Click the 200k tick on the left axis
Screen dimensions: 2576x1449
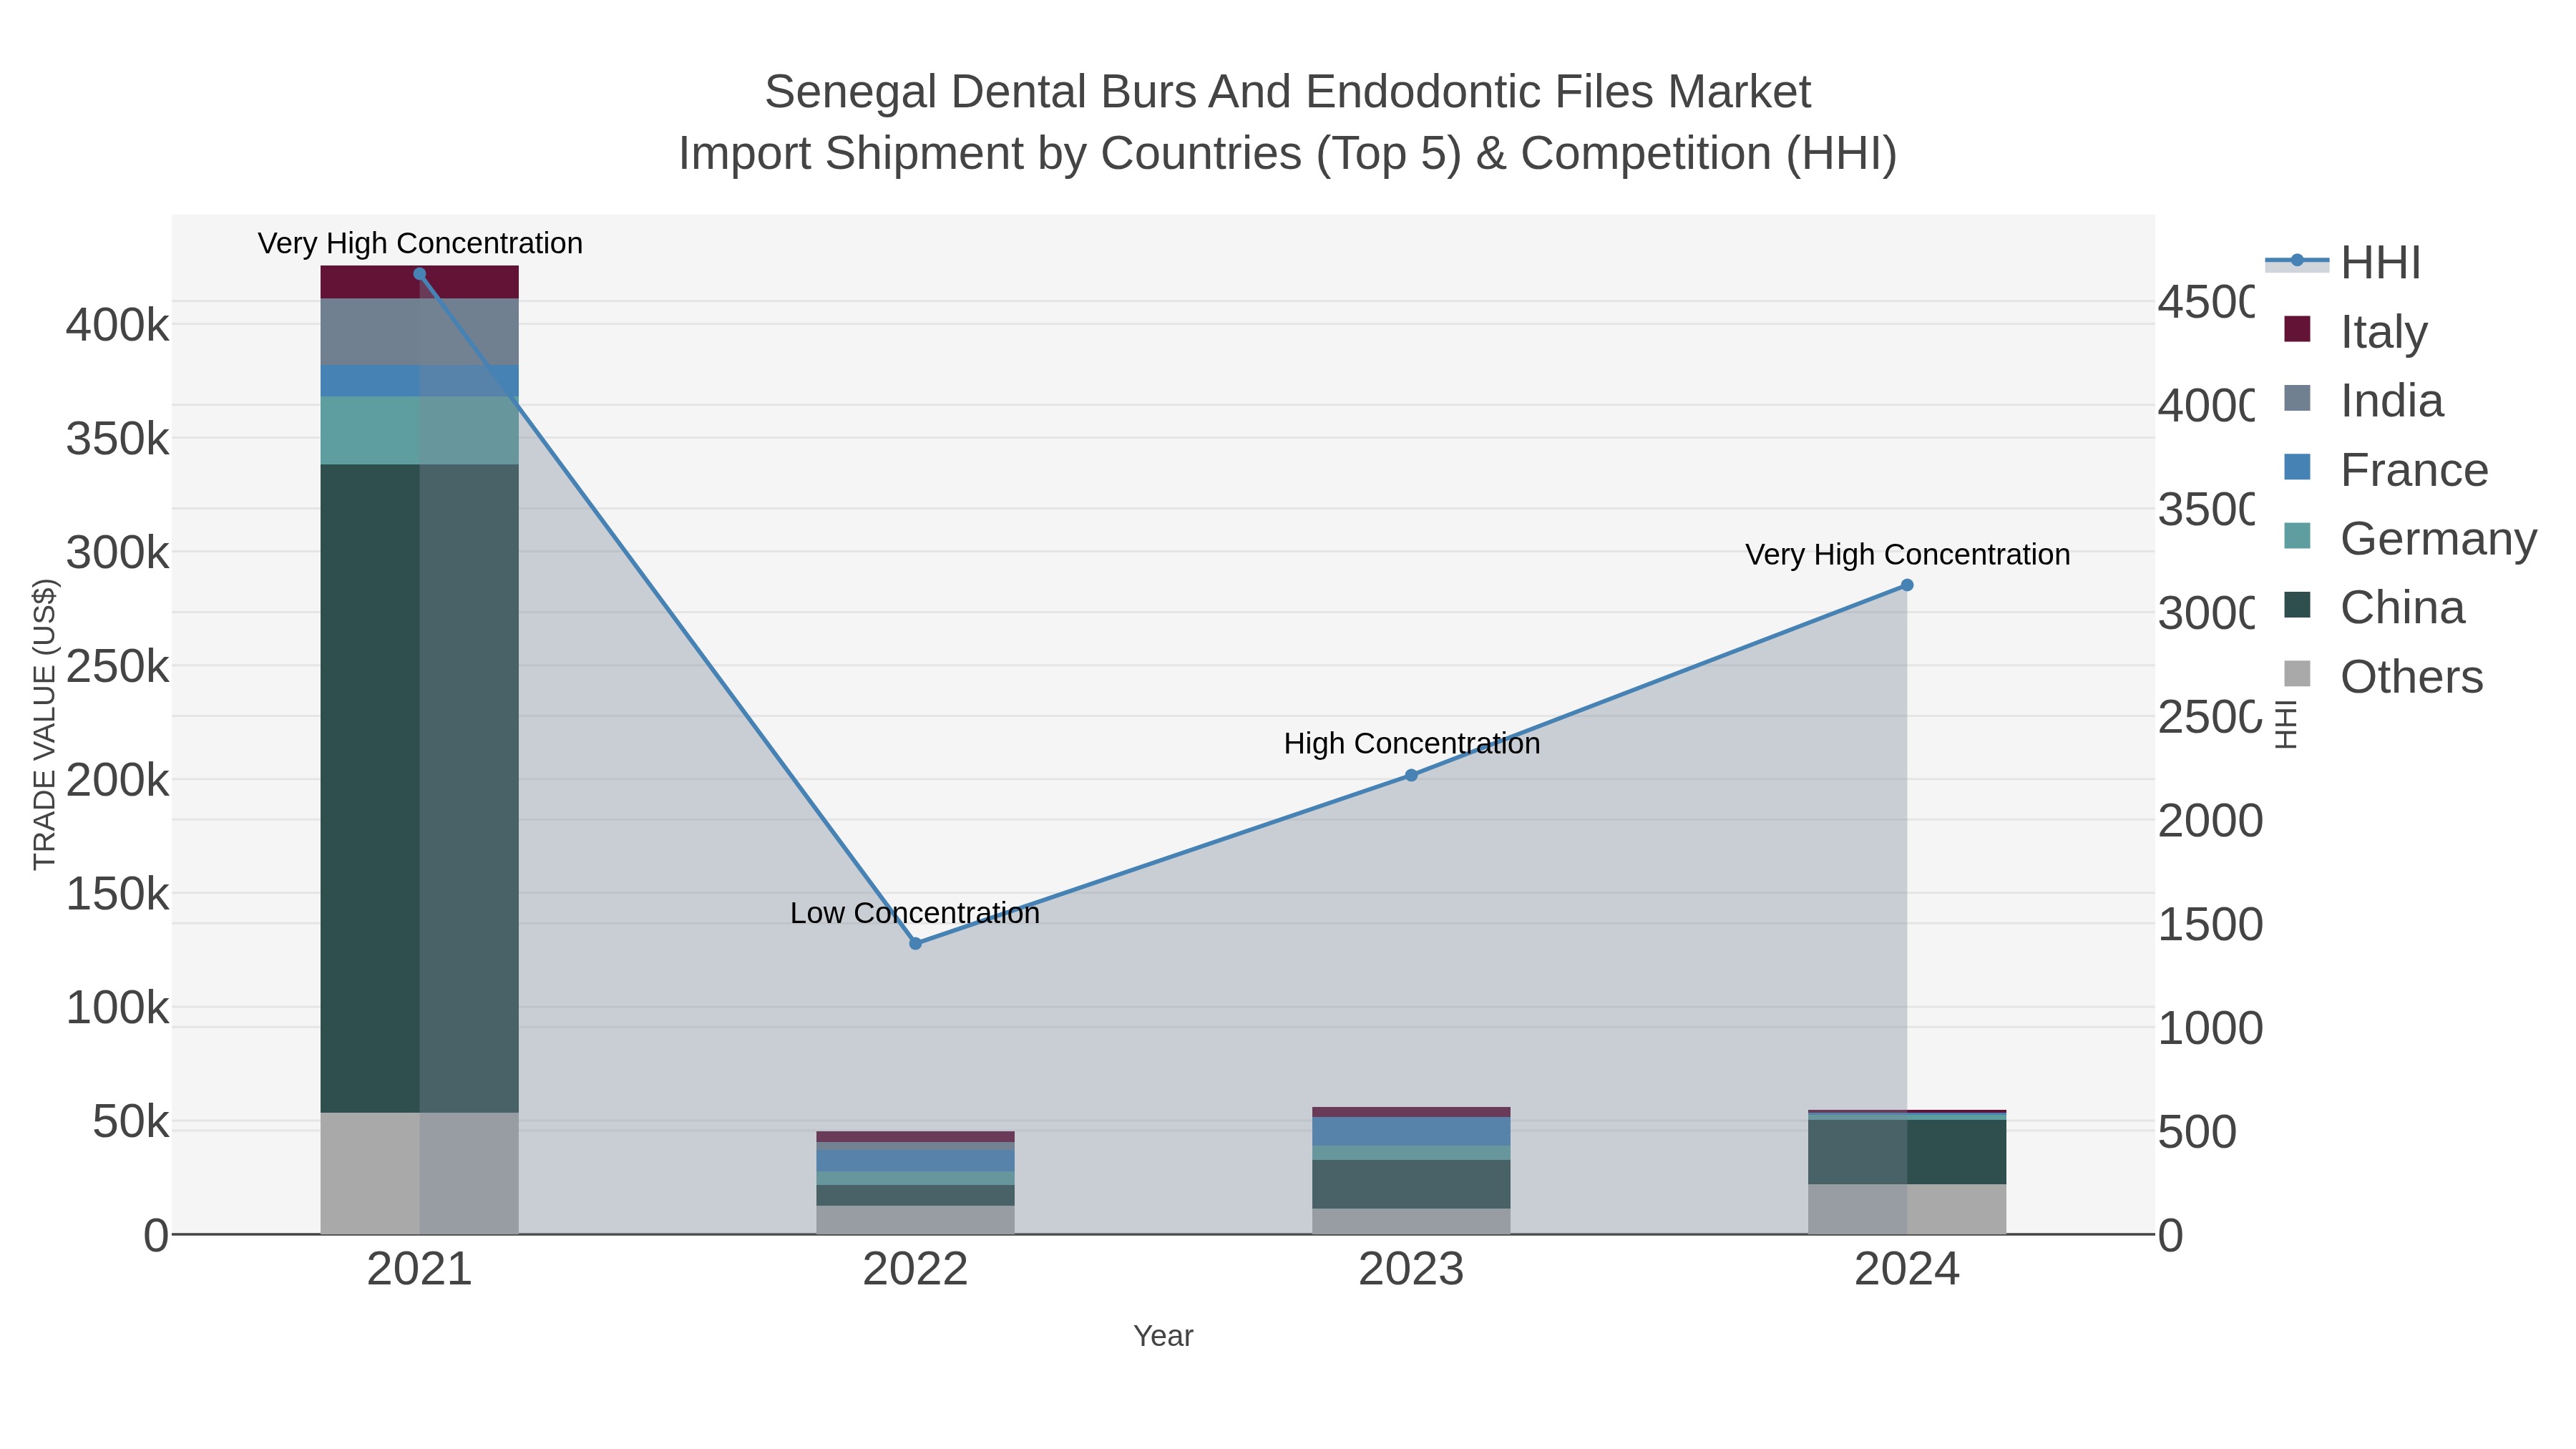(x=117, y=780)
